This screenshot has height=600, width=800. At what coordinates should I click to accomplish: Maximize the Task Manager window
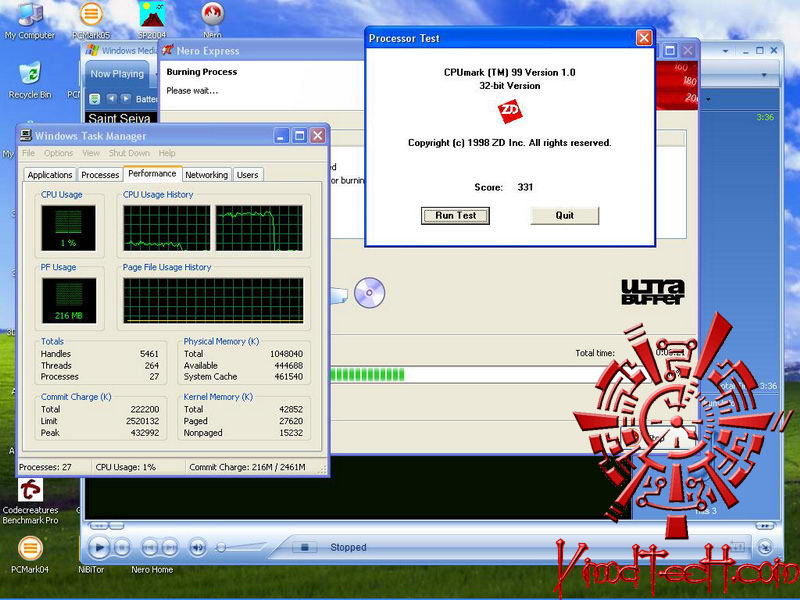(x=299, y=136)
